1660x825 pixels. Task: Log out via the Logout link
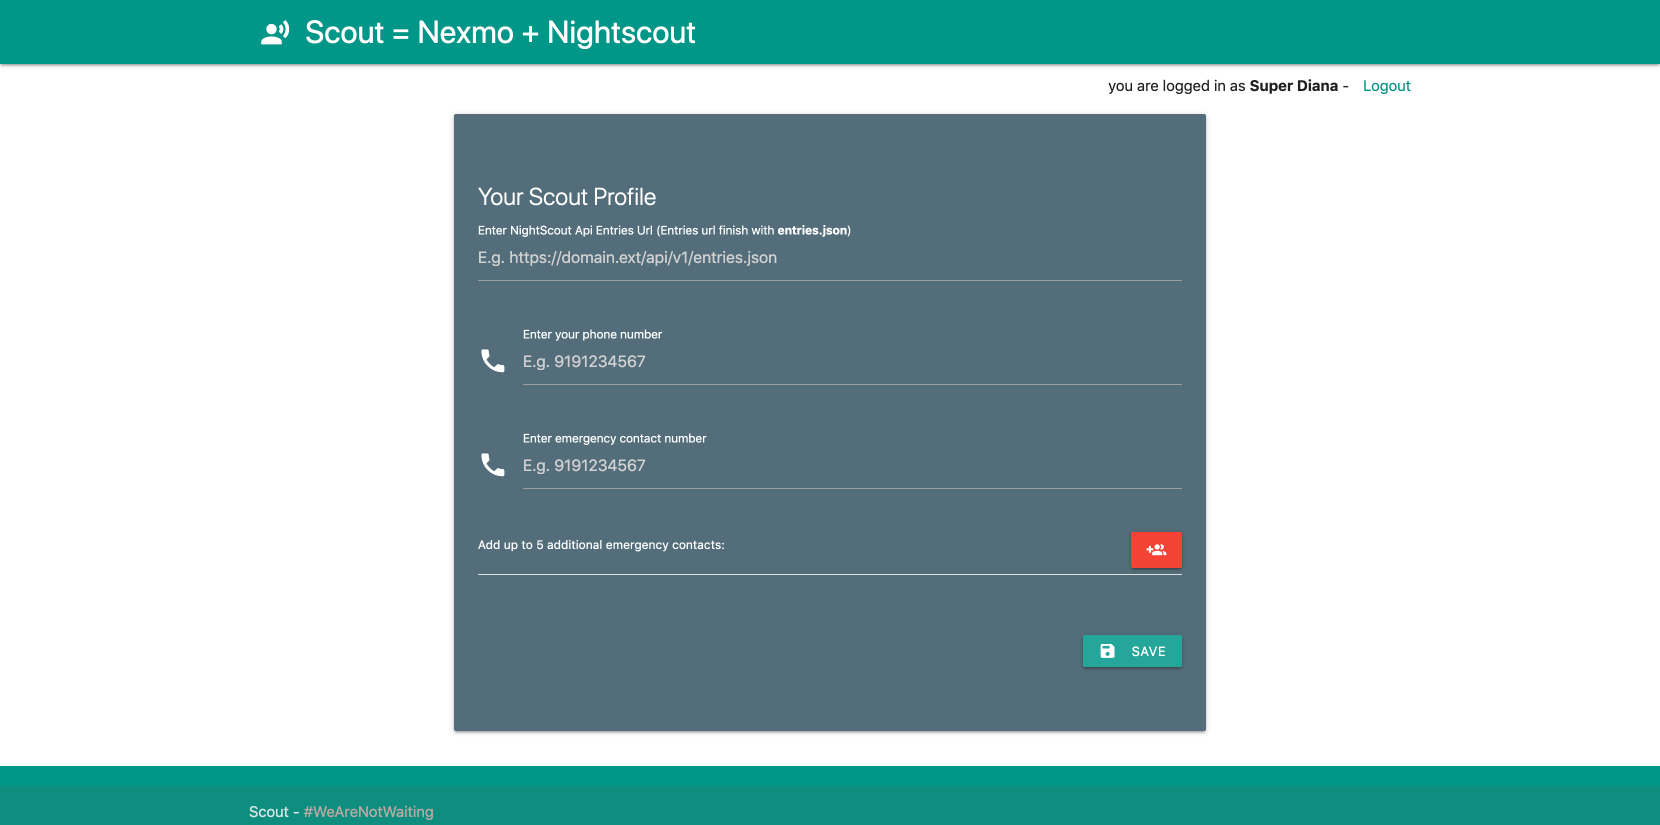click(1386, 86)
